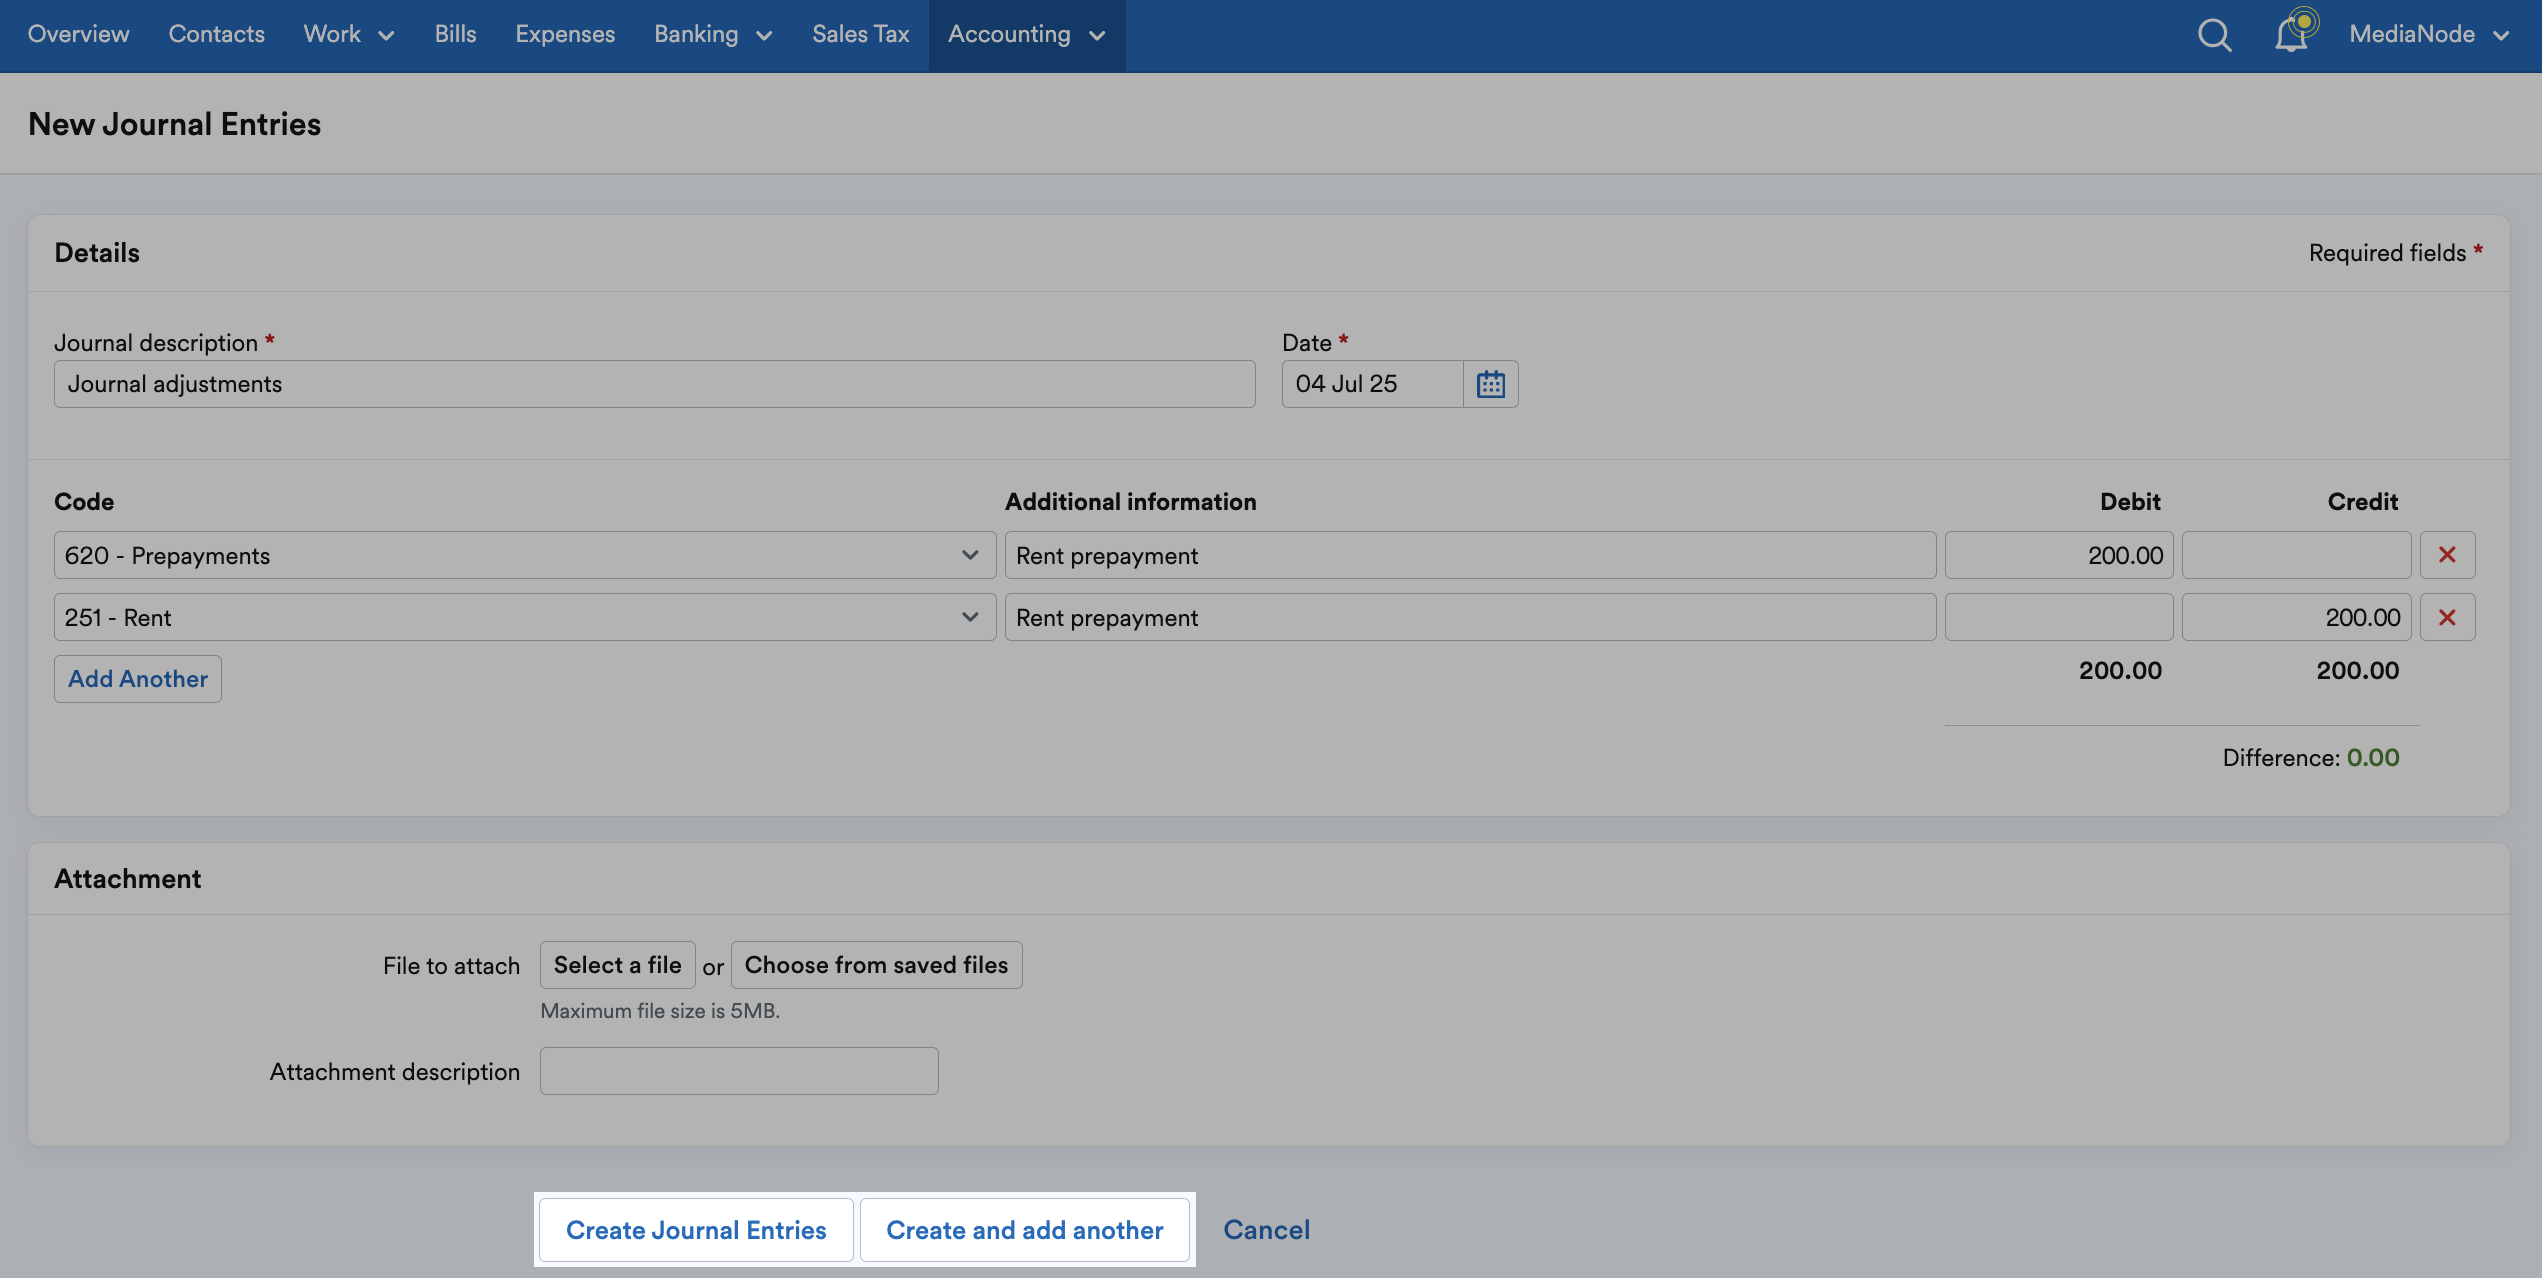The width and height of the screenshot is (2542, 1278).
Task: Click Choose from saved files button
Action: click(876, 965)
